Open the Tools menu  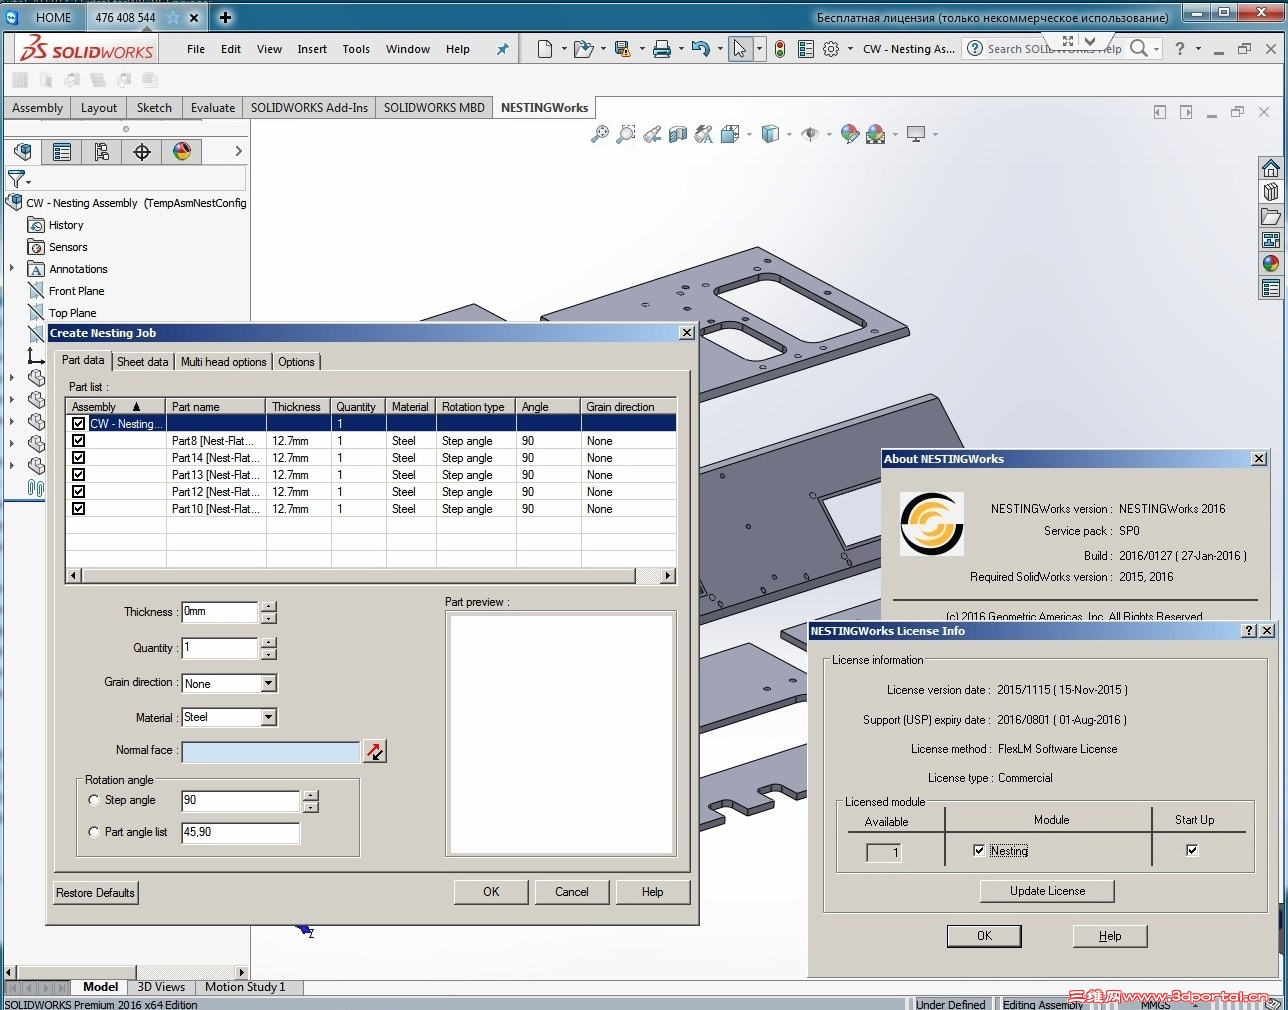pos(356,49)
